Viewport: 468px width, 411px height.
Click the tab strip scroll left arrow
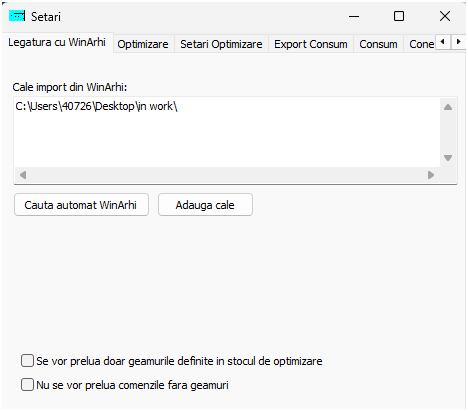(x=443, y=42)
